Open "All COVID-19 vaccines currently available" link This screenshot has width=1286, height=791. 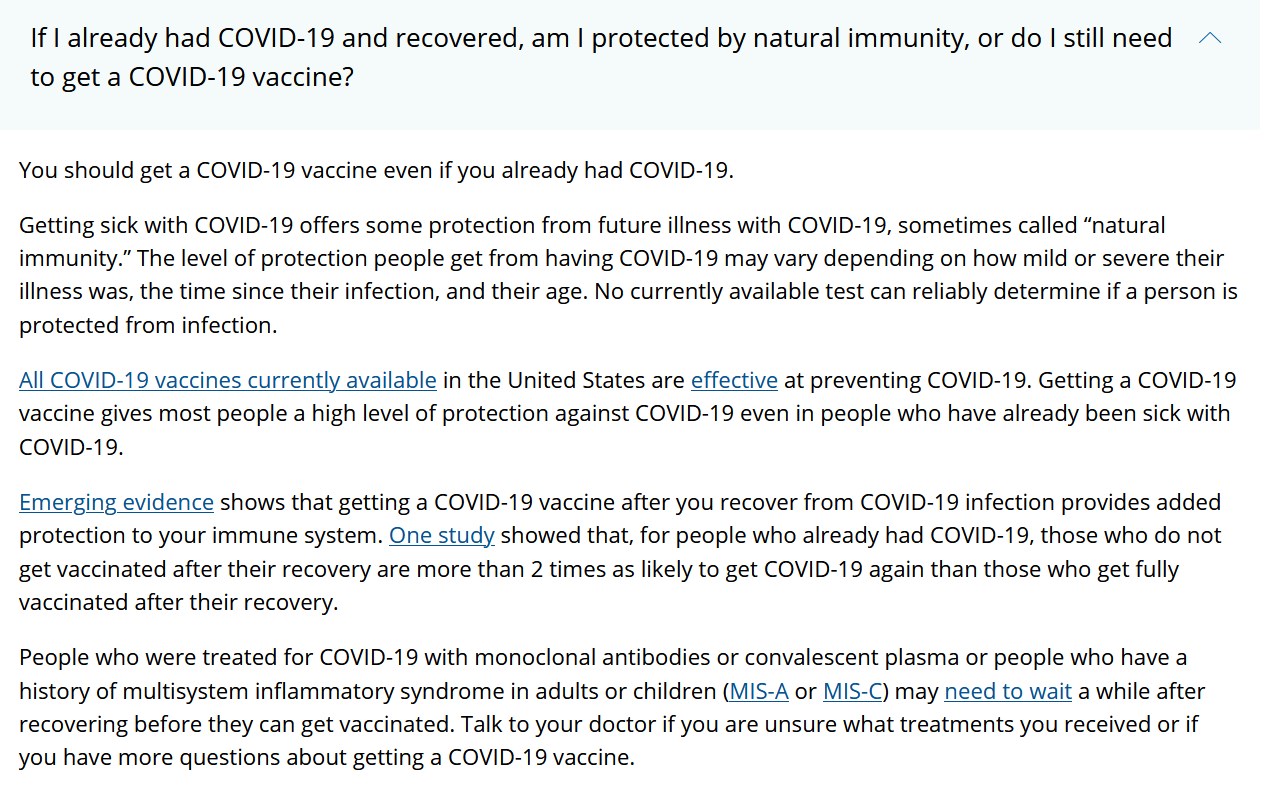tap(228, 381)
